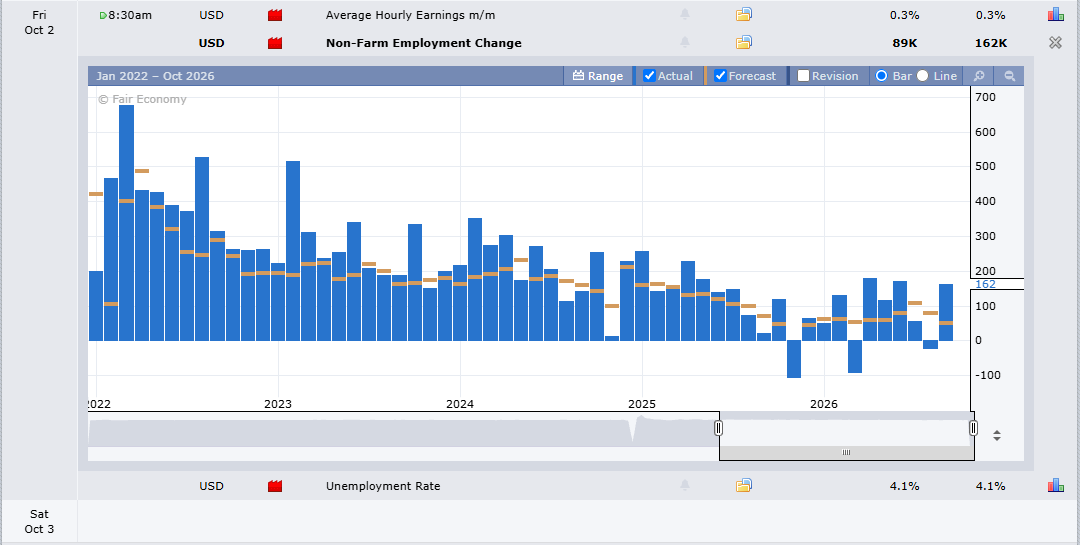This screenshot has width=1080, height=545.
Task: Uncheck the Forecast checkbox
Action: [720, 76]
